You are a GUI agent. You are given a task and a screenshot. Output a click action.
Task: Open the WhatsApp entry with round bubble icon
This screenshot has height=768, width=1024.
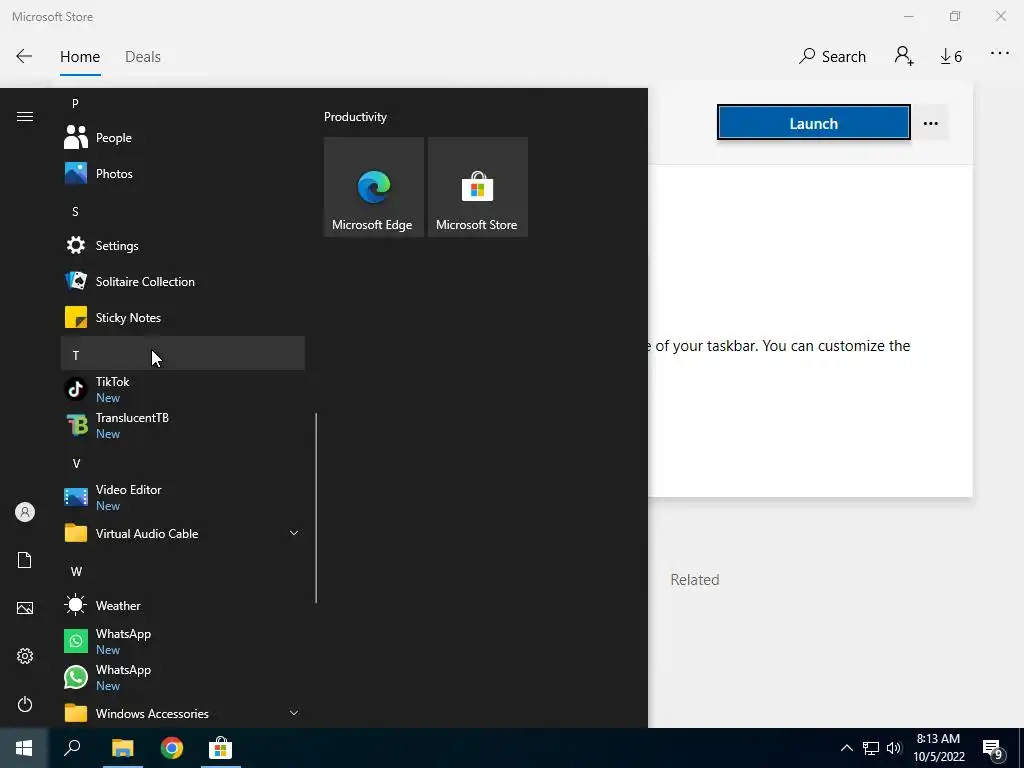point(183,677)
